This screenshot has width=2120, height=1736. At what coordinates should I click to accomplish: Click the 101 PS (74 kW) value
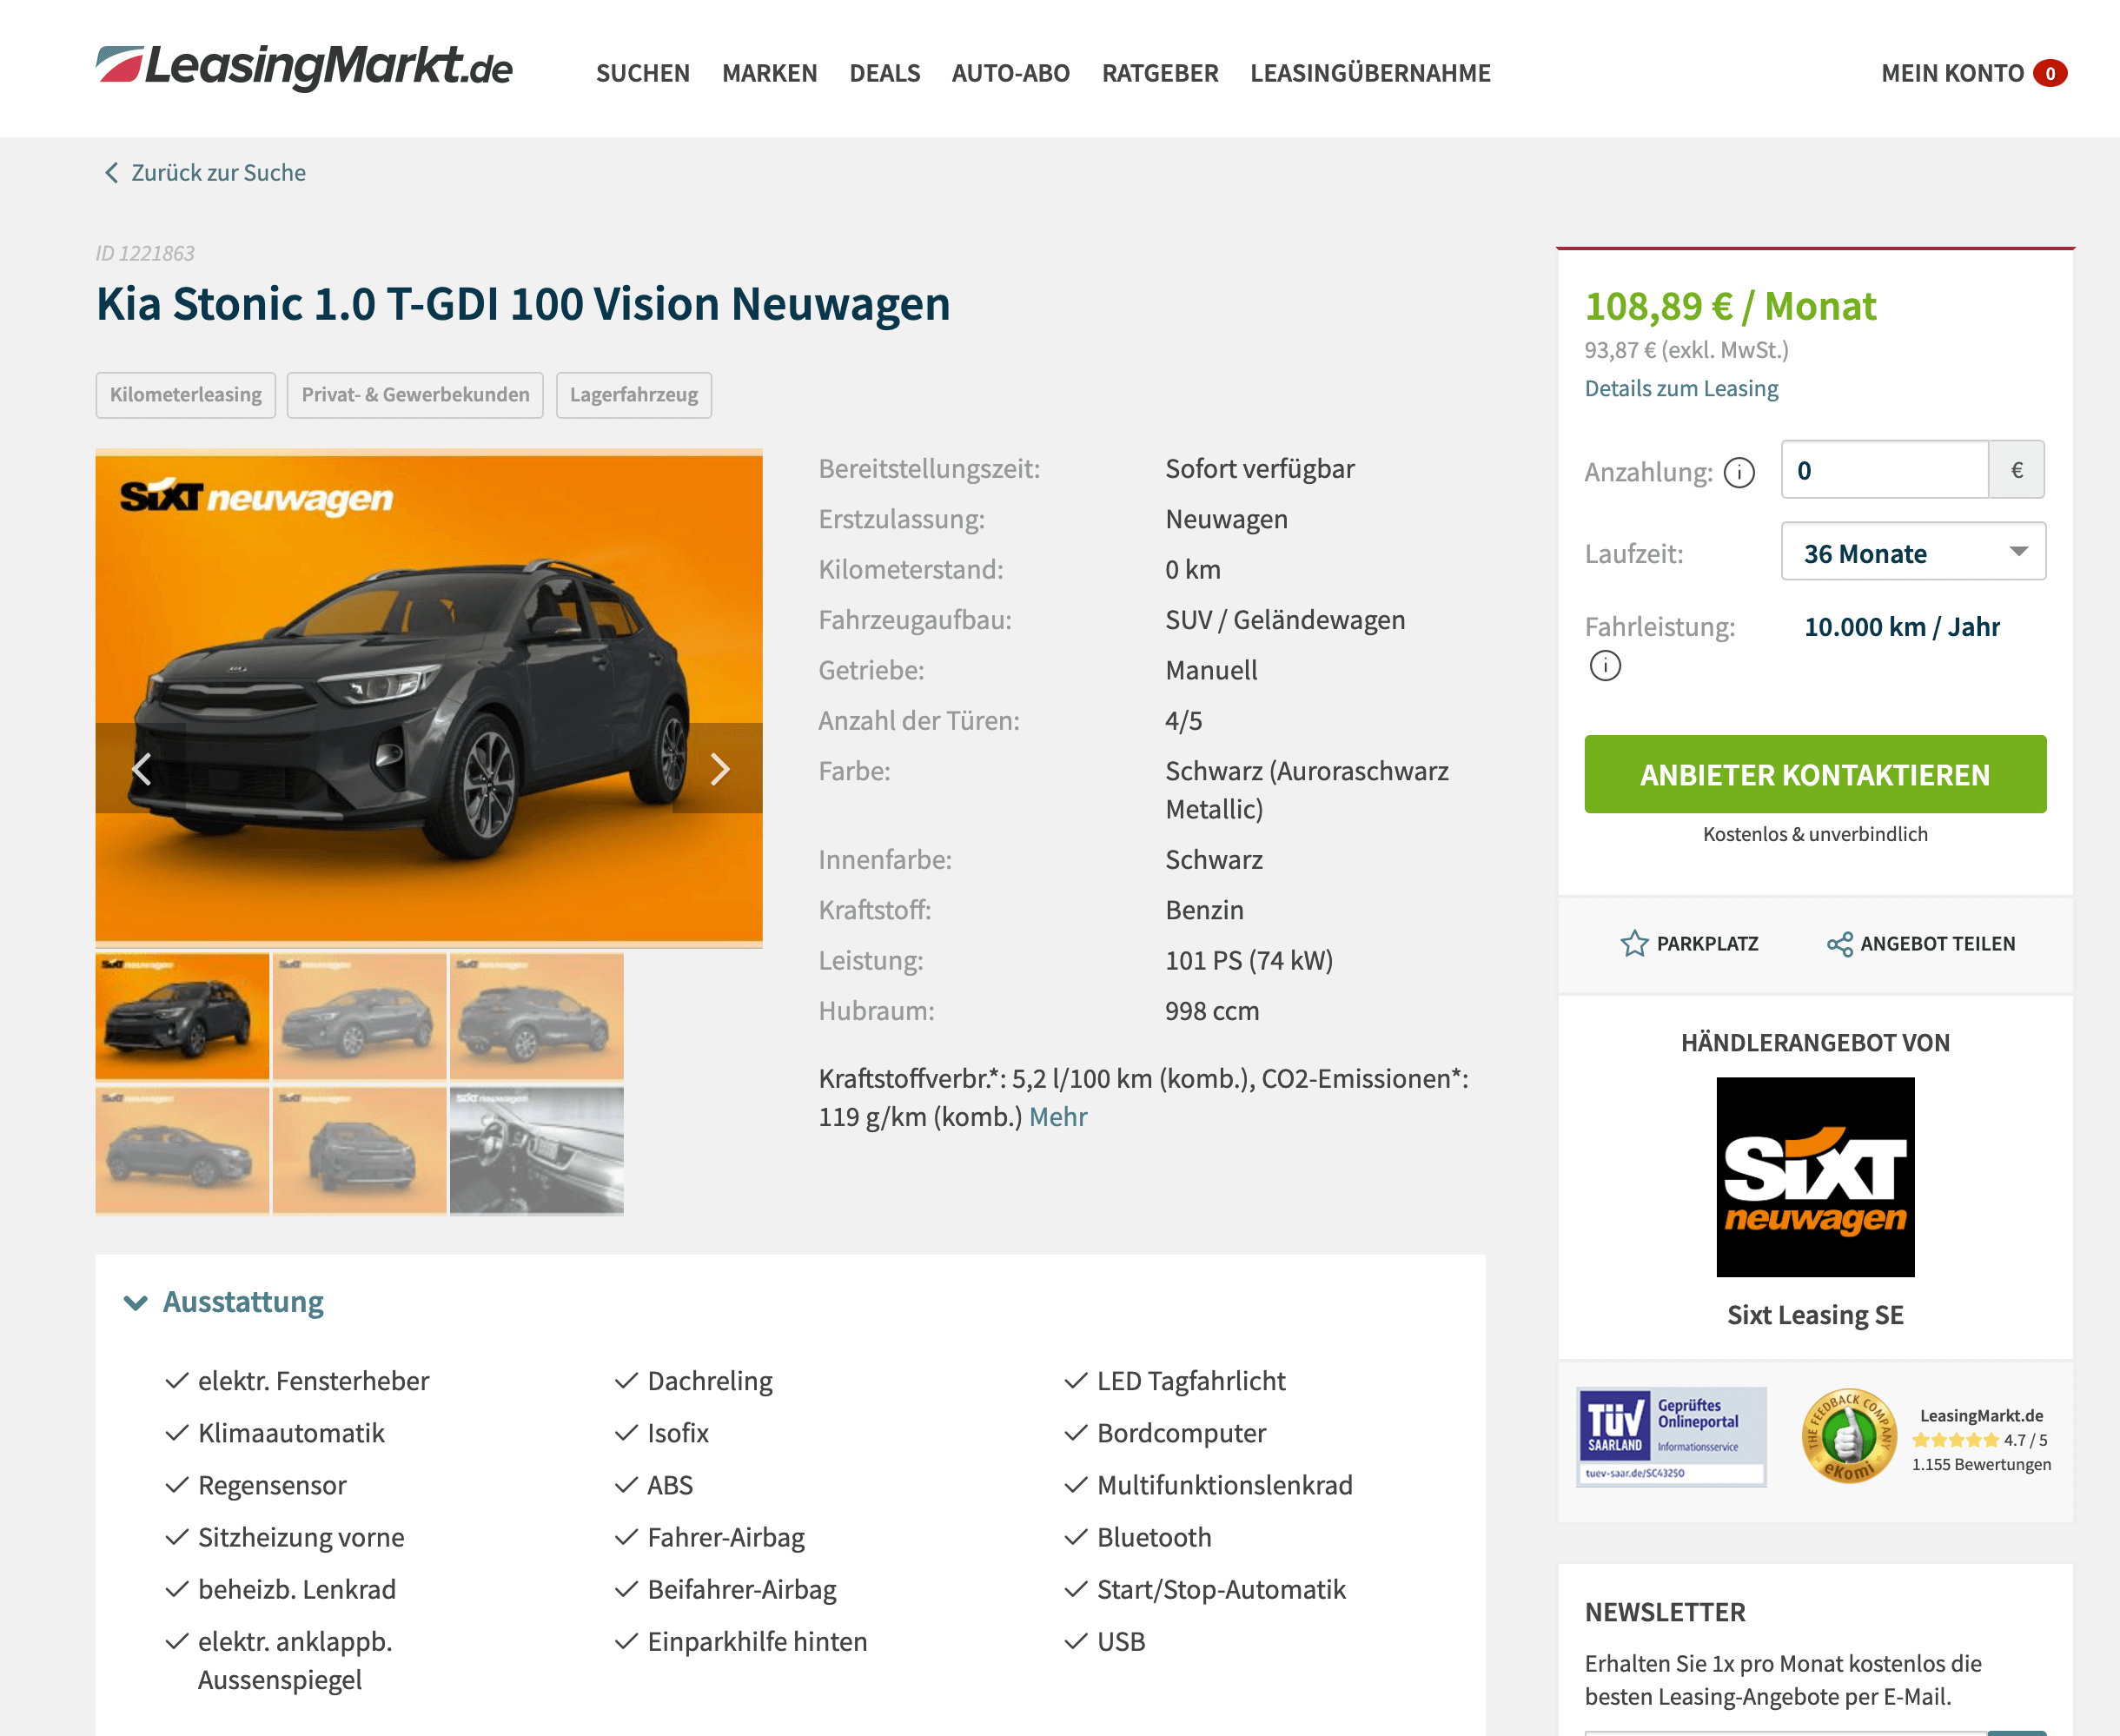[x=1248, y=961]
